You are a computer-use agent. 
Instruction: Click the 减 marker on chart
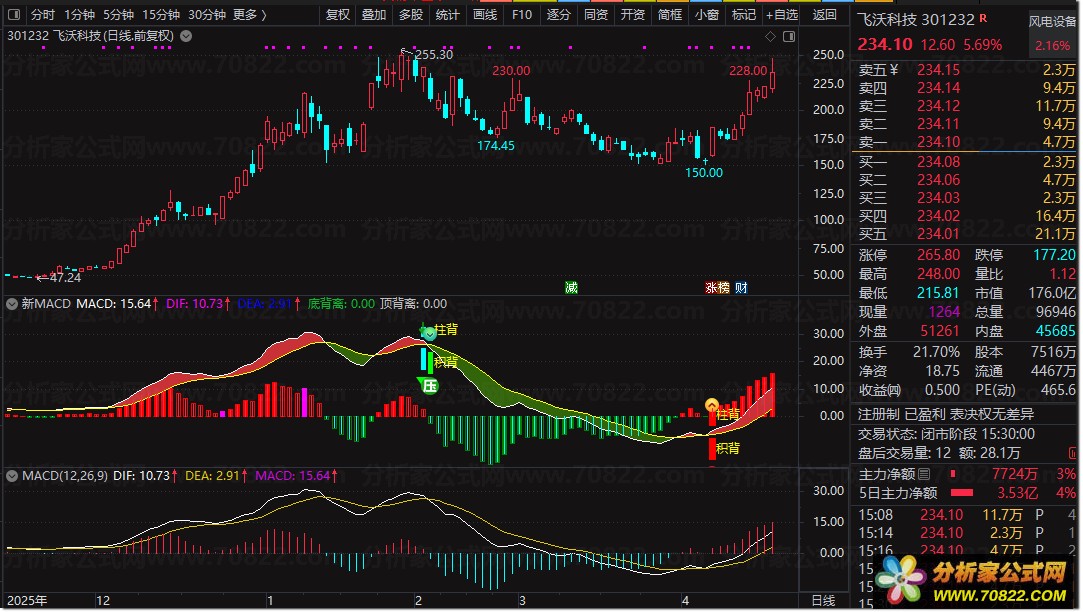tap(571, 287)
